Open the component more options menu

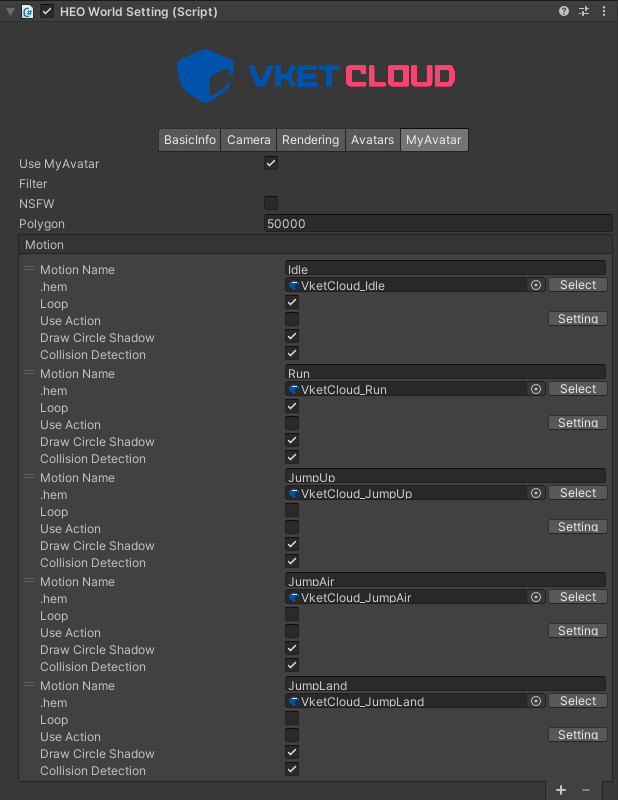602,11
